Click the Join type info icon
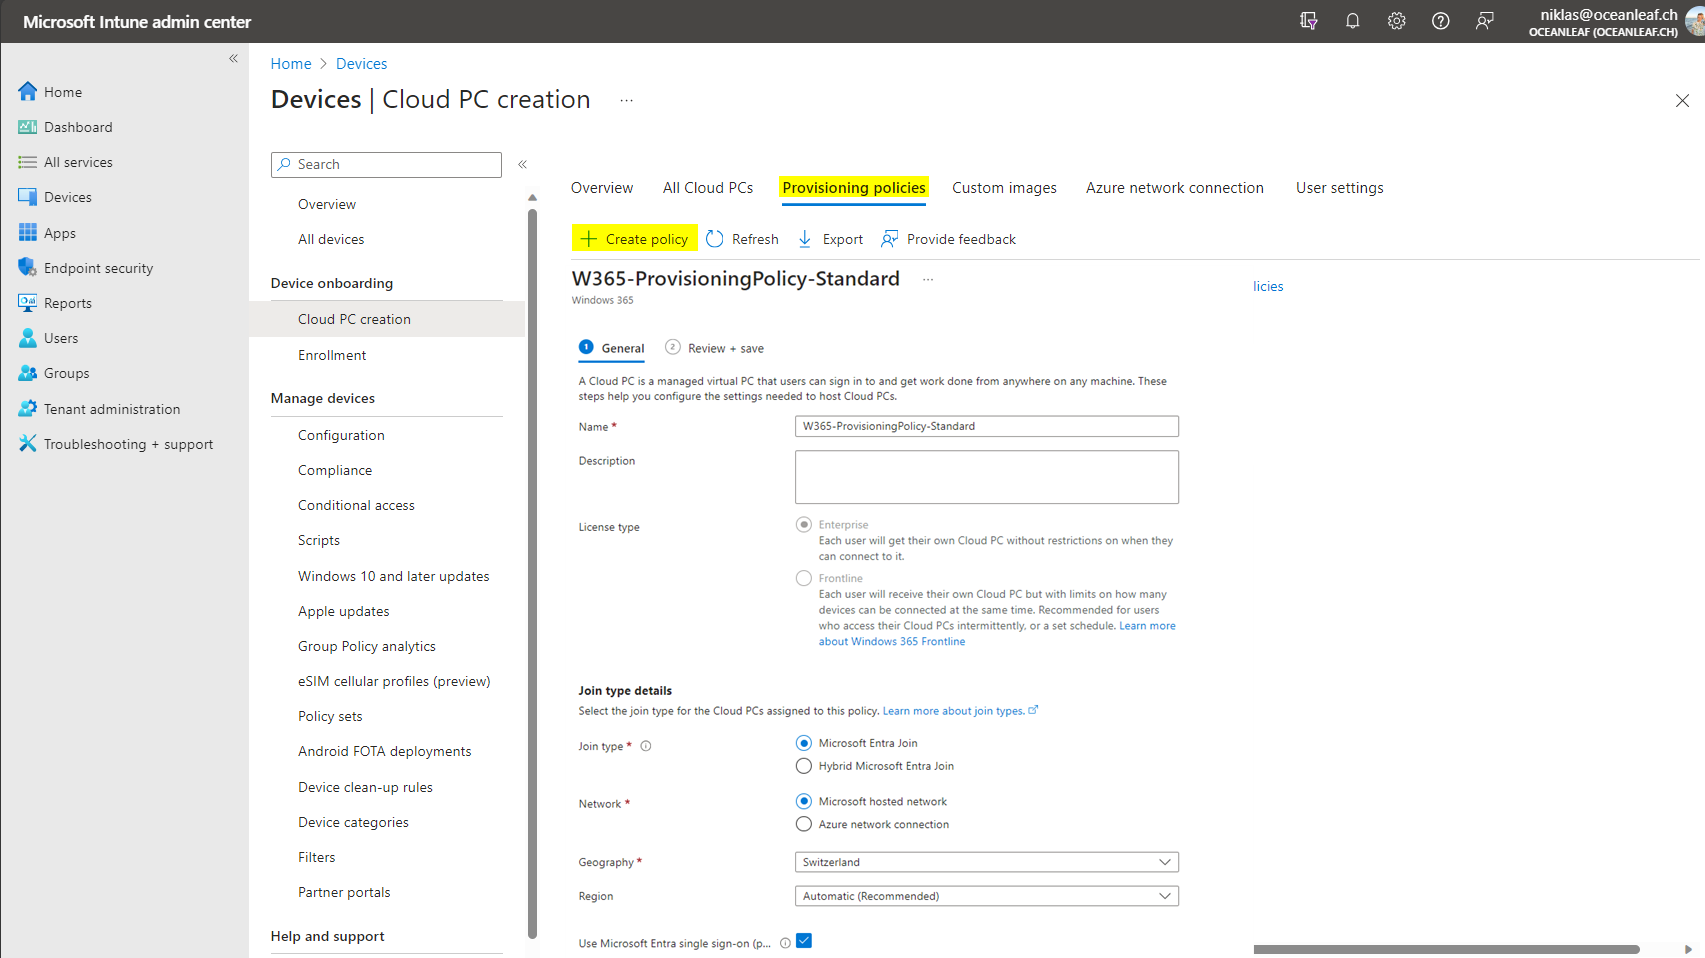This screenshot has width=1705, height=958. point(646,746)
